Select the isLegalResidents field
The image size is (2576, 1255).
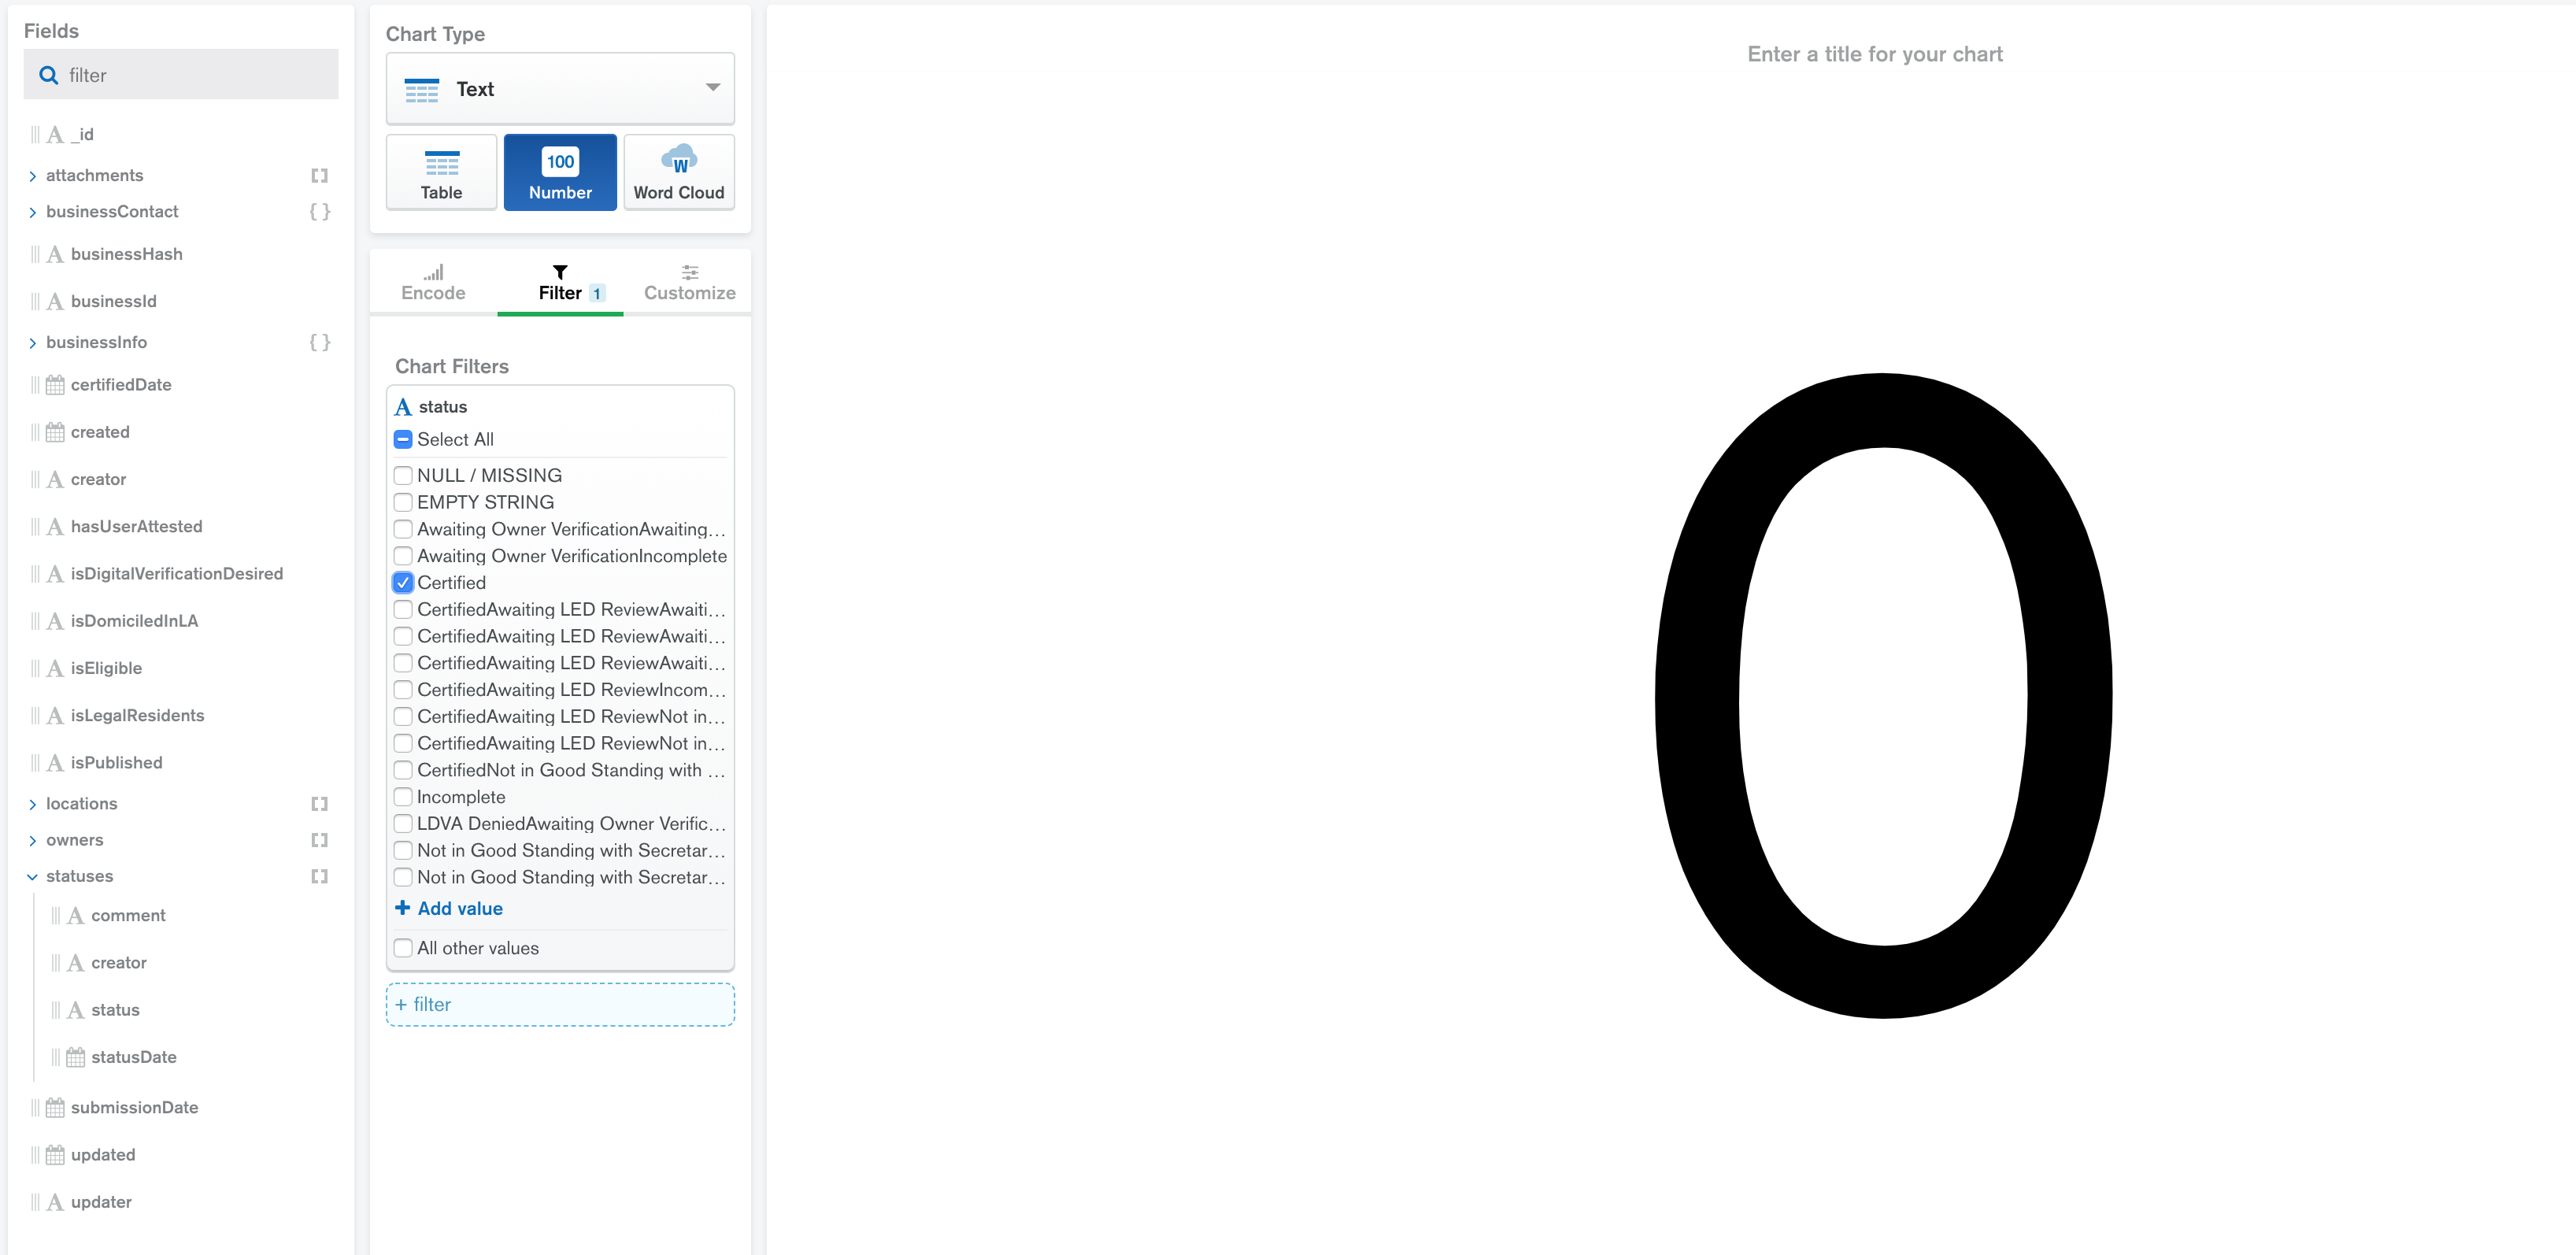coord(137,716)
